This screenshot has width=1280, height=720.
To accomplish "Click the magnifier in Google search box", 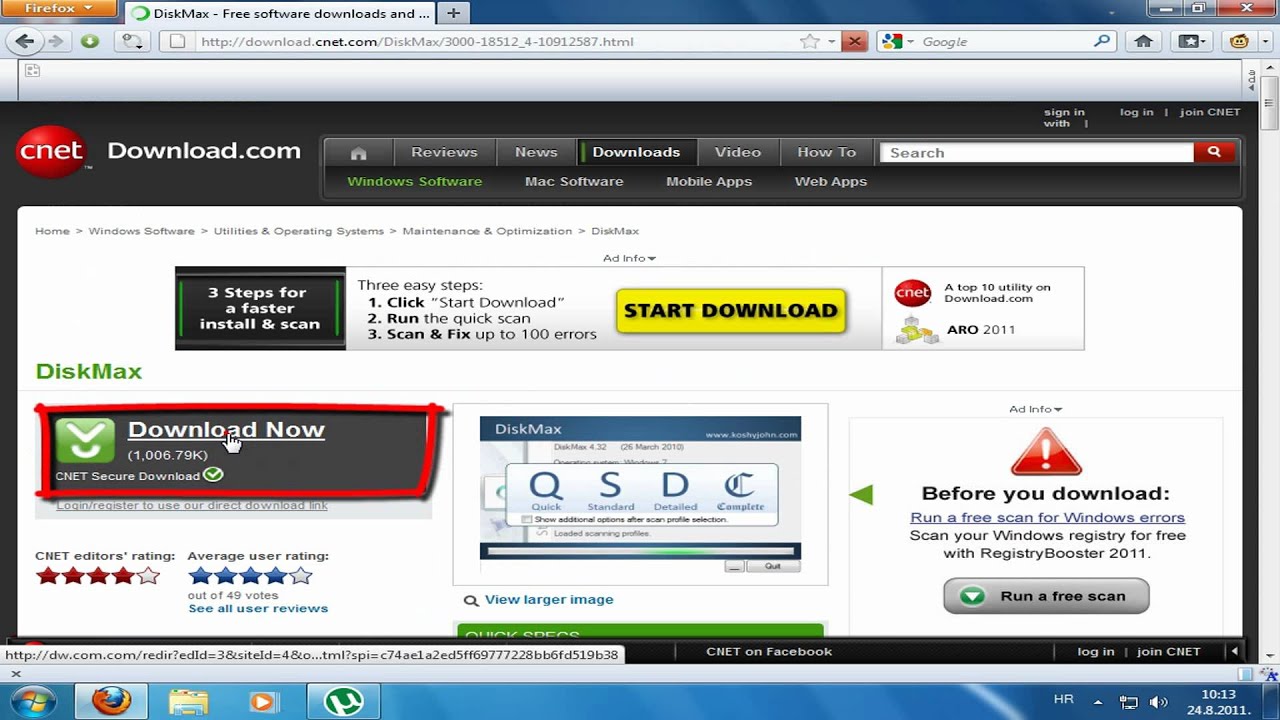I will [1102, 41].
